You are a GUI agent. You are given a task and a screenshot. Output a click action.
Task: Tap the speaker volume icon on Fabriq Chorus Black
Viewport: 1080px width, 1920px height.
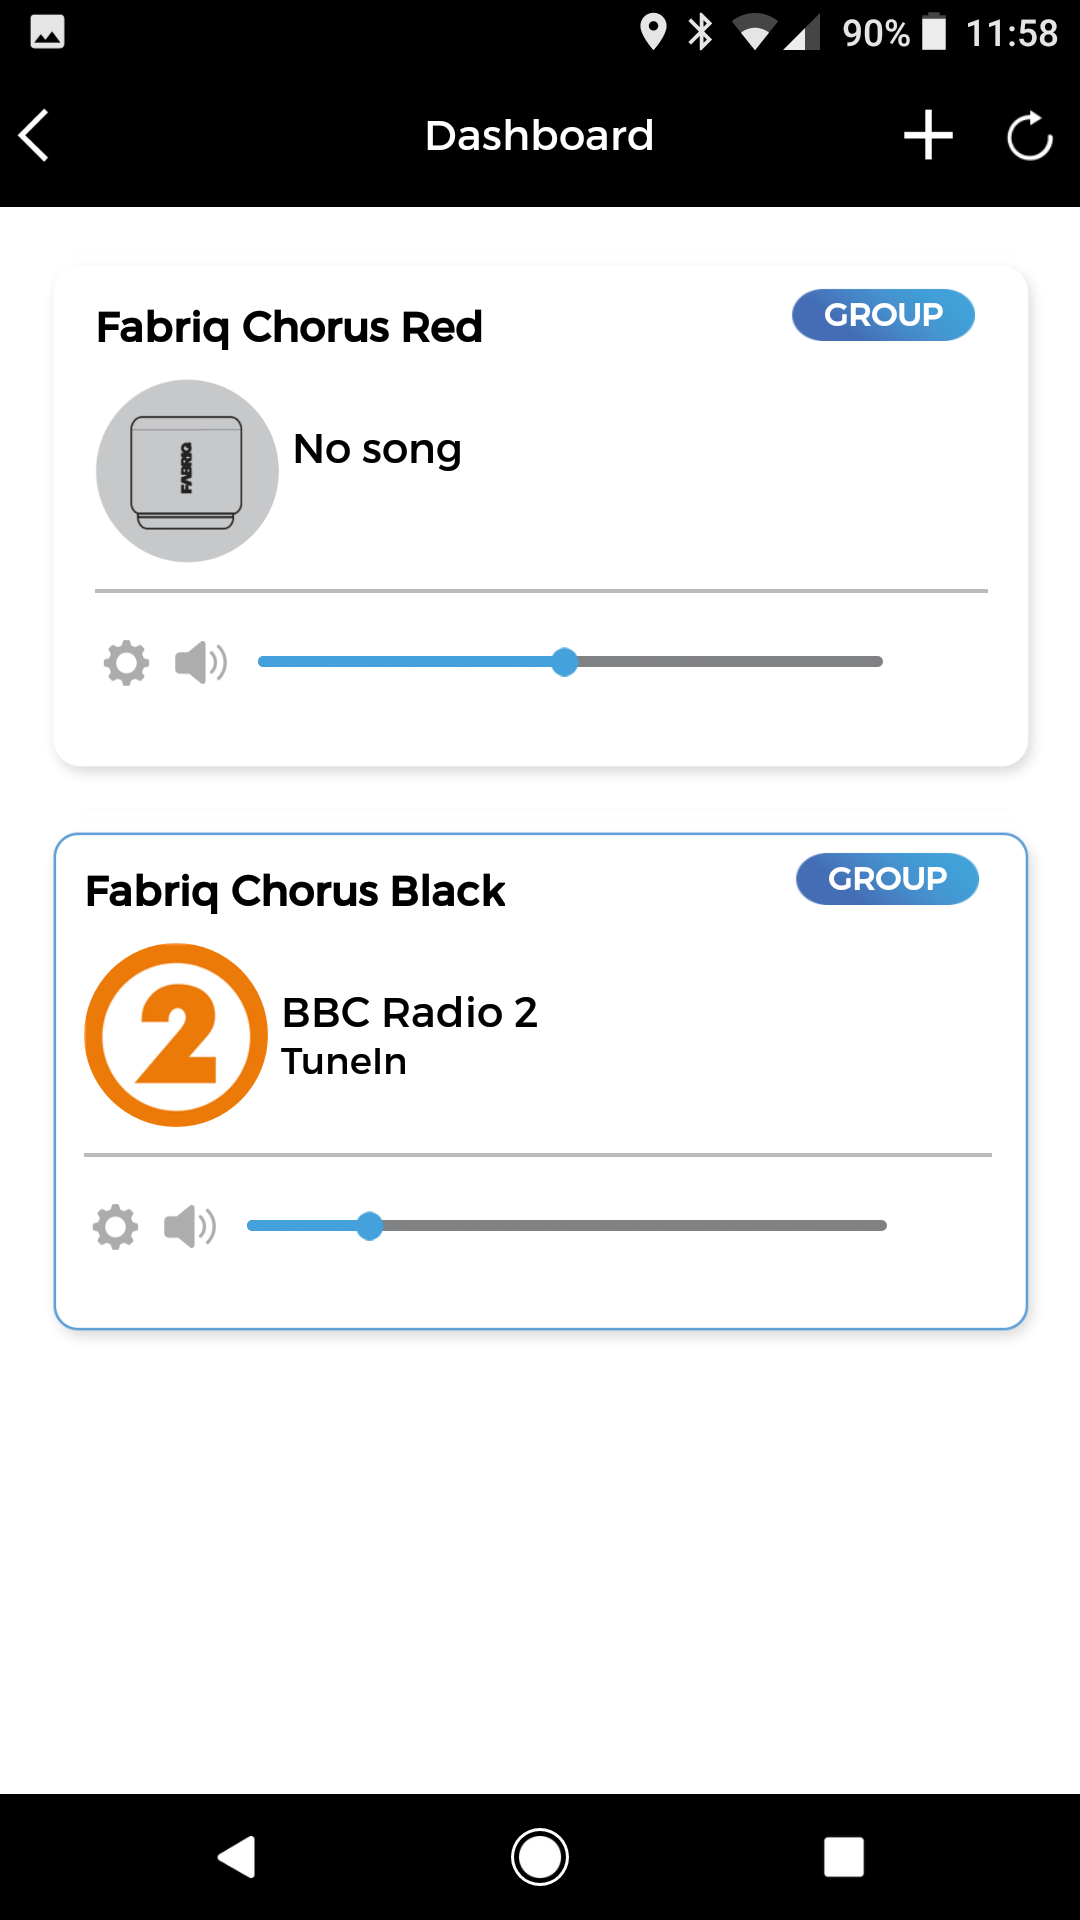click(190, 1226)
